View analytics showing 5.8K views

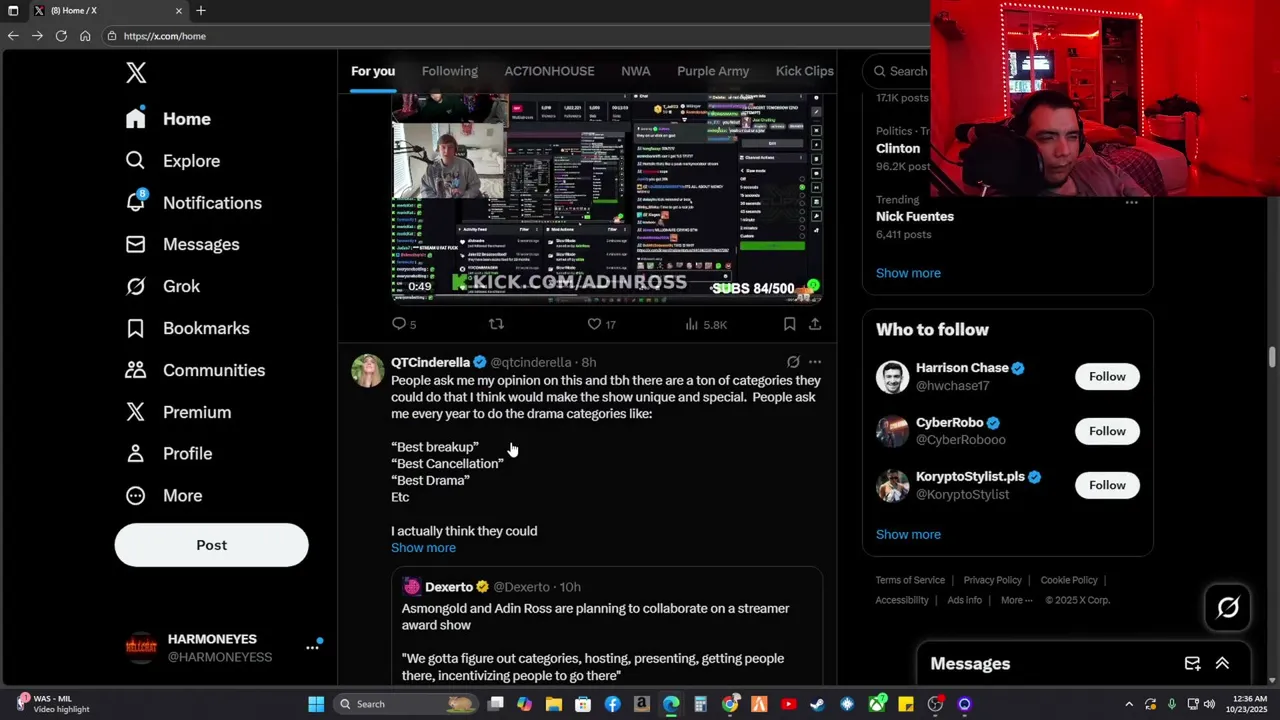coord(706,324)
